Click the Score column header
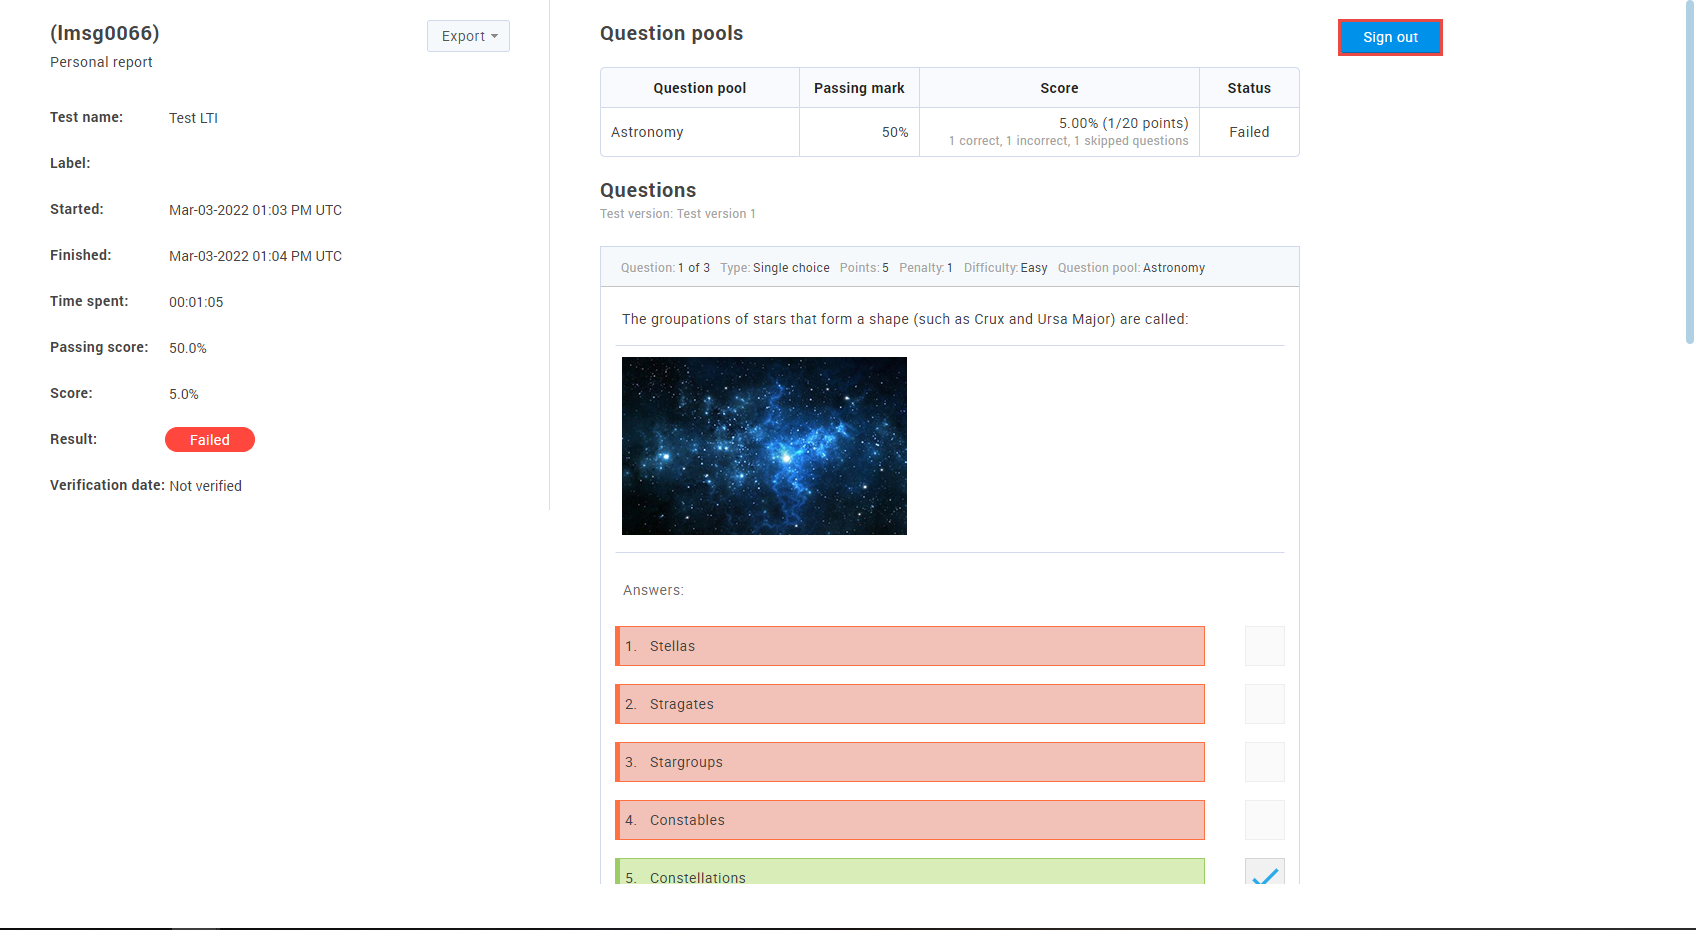Viewport: 1696px width, 930px height. [1059, 88]
